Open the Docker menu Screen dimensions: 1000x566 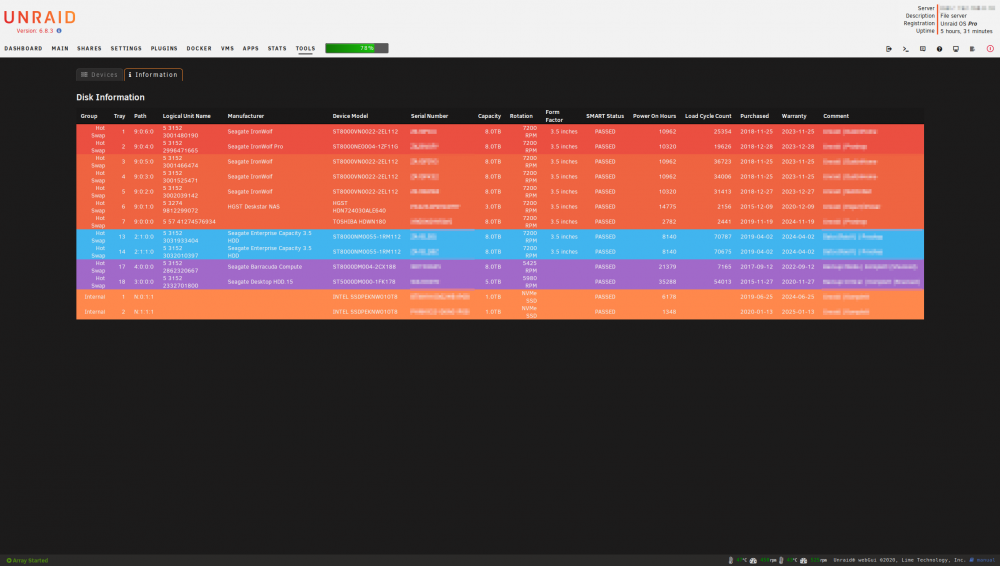(199, 48)
